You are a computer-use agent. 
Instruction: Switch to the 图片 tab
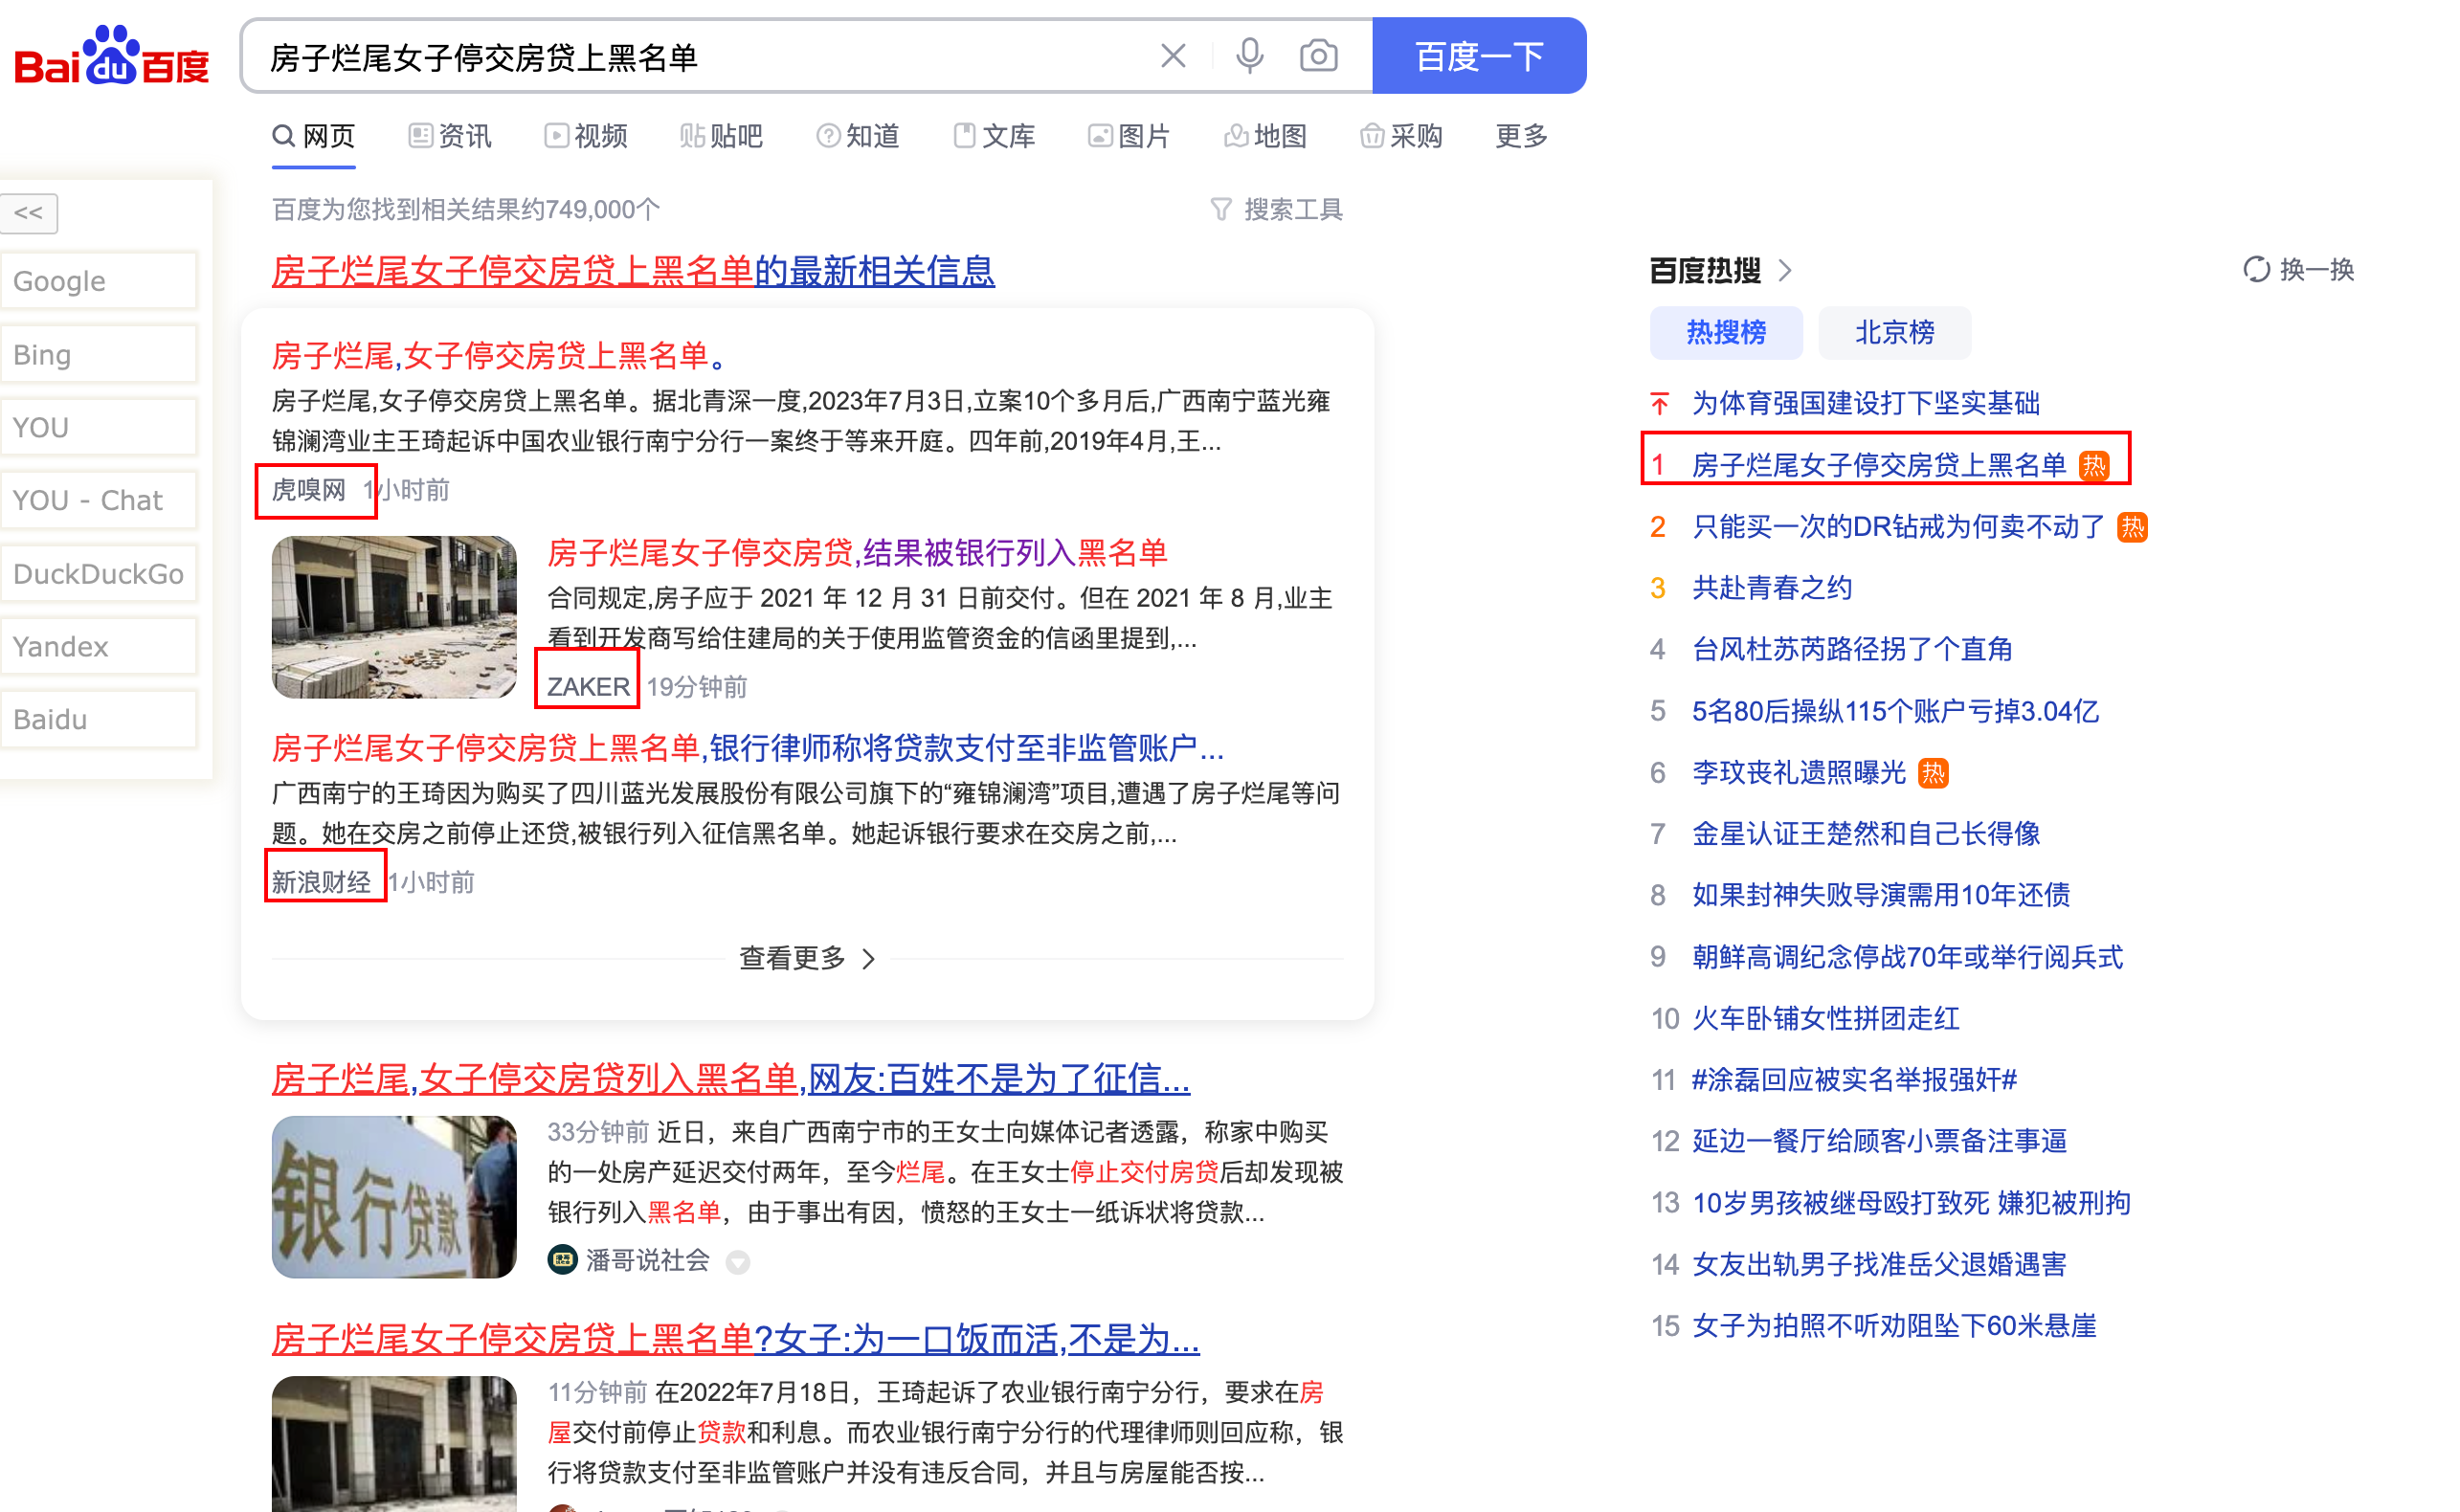coord(1129,136)
